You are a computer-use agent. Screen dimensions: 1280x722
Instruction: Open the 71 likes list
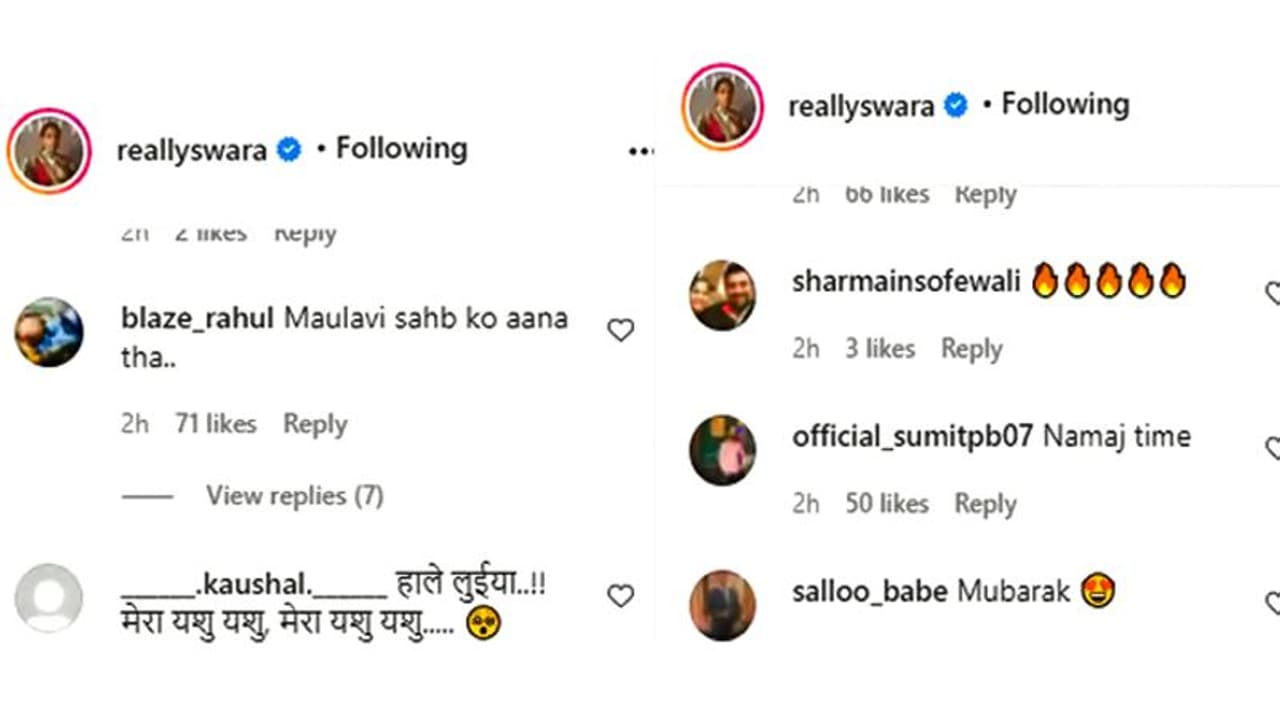(216, 424)
